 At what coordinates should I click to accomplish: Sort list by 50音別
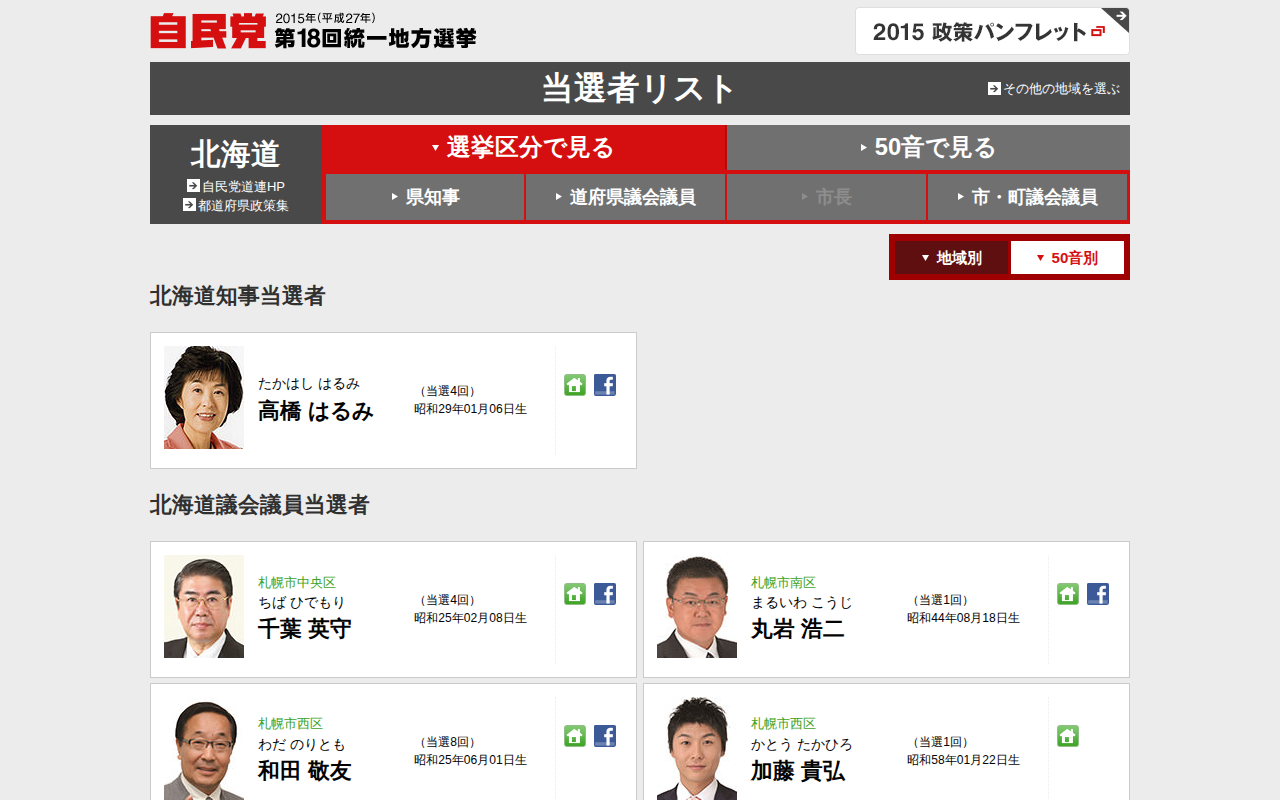(1067, 258)
